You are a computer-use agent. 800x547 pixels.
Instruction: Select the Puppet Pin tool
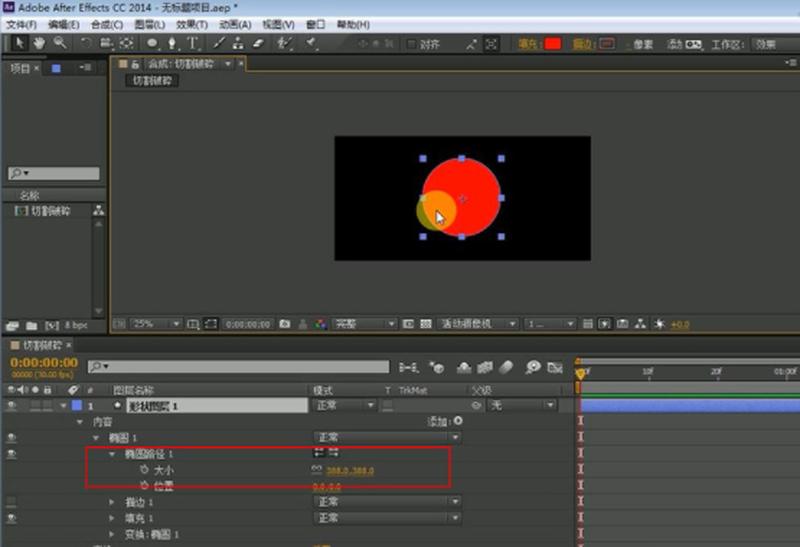[x=311, y=43]
